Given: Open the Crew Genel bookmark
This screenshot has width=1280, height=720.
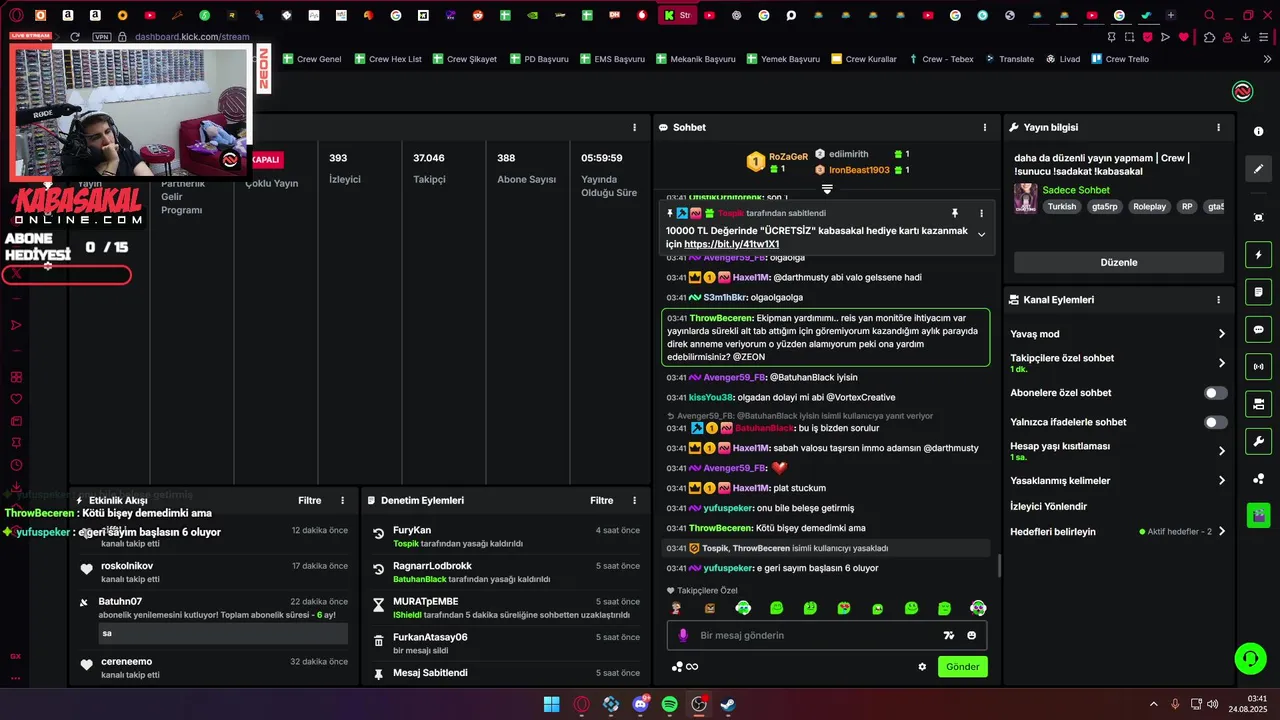Looking at the screenshot, I should point(312,59).
